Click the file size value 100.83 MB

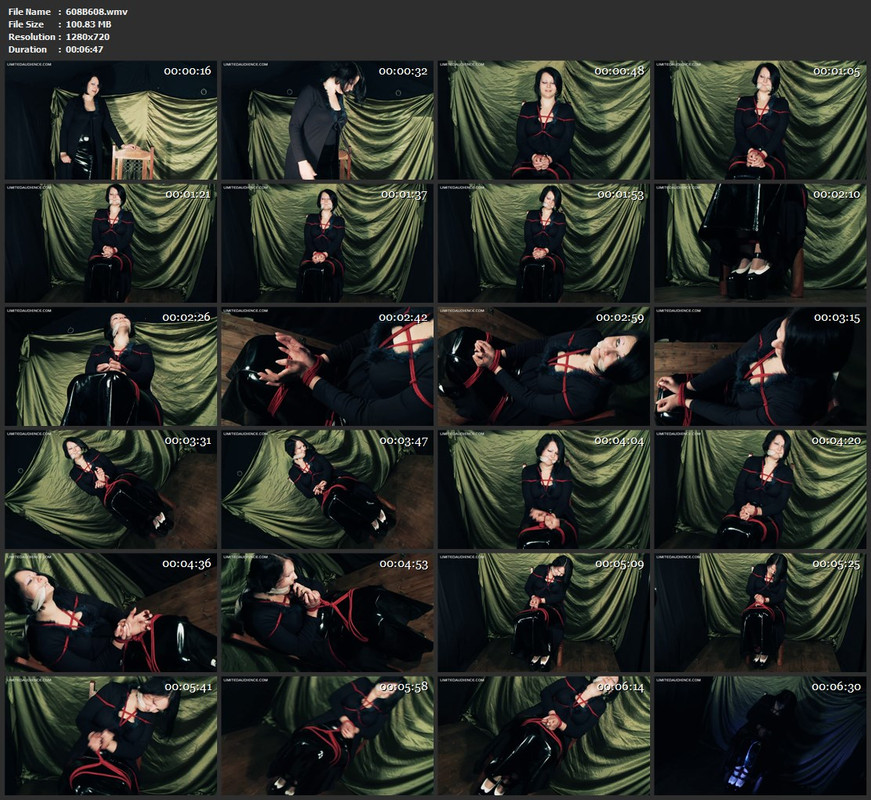pyautogui.click(x=88, y=24)
